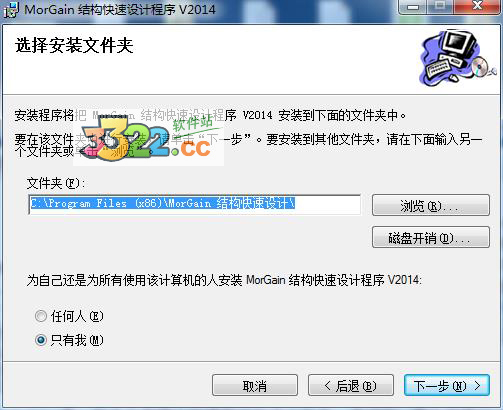Minimize the MorGain installer window
The height and width of the screenshot is (410, 503).
[x=413, y=6]
